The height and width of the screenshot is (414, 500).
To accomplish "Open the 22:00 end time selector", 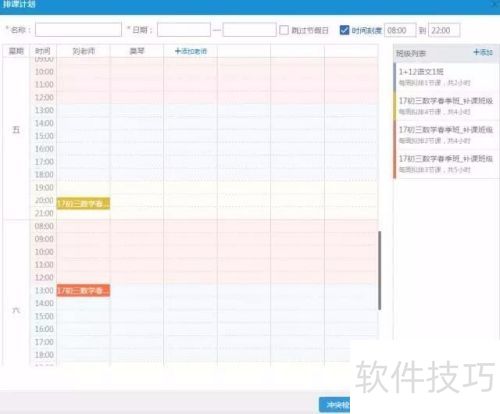I will click(x=444, y=30).
